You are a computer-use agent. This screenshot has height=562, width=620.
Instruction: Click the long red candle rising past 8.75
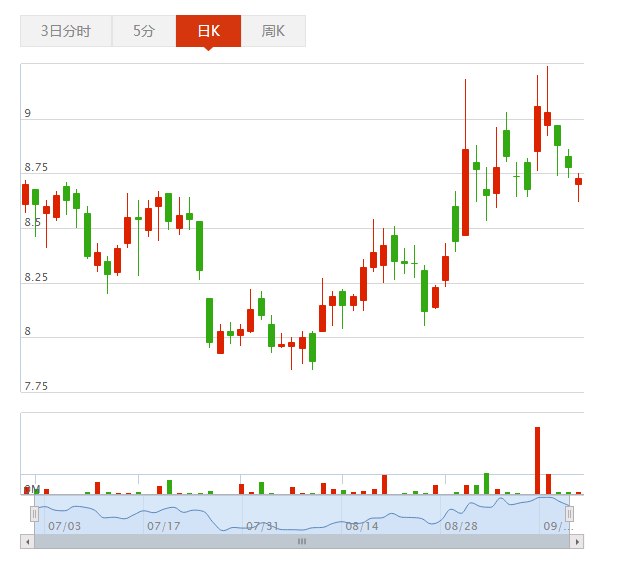point(465,191)
